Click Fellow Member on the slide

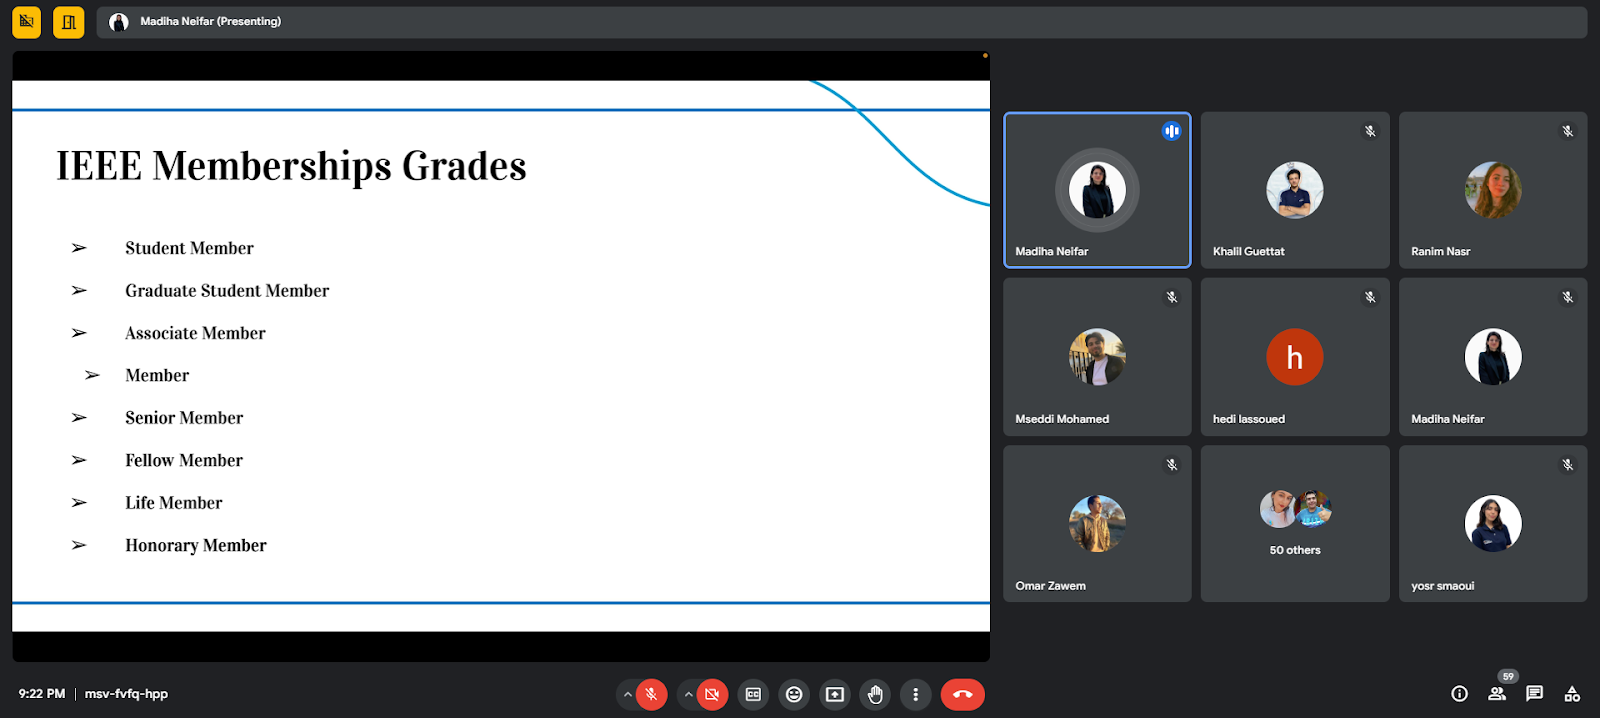click(x=184, y=460)
